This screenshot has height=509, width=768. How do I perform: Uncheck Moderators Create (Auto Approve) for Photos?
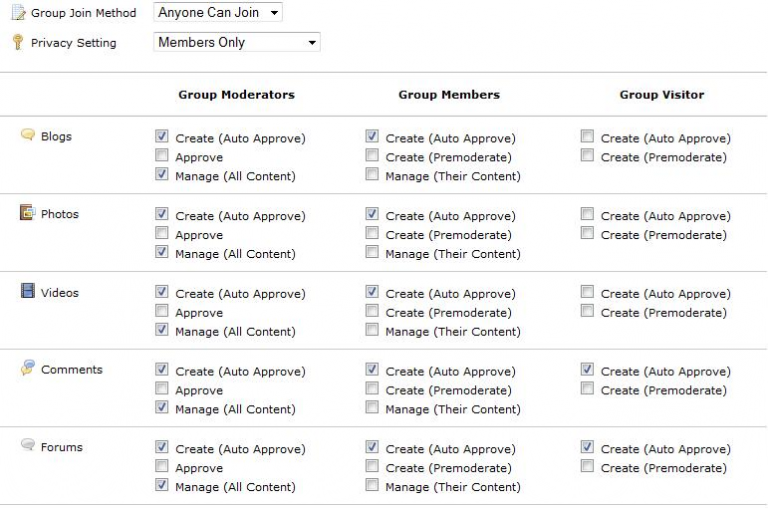(x=162, y=214)
